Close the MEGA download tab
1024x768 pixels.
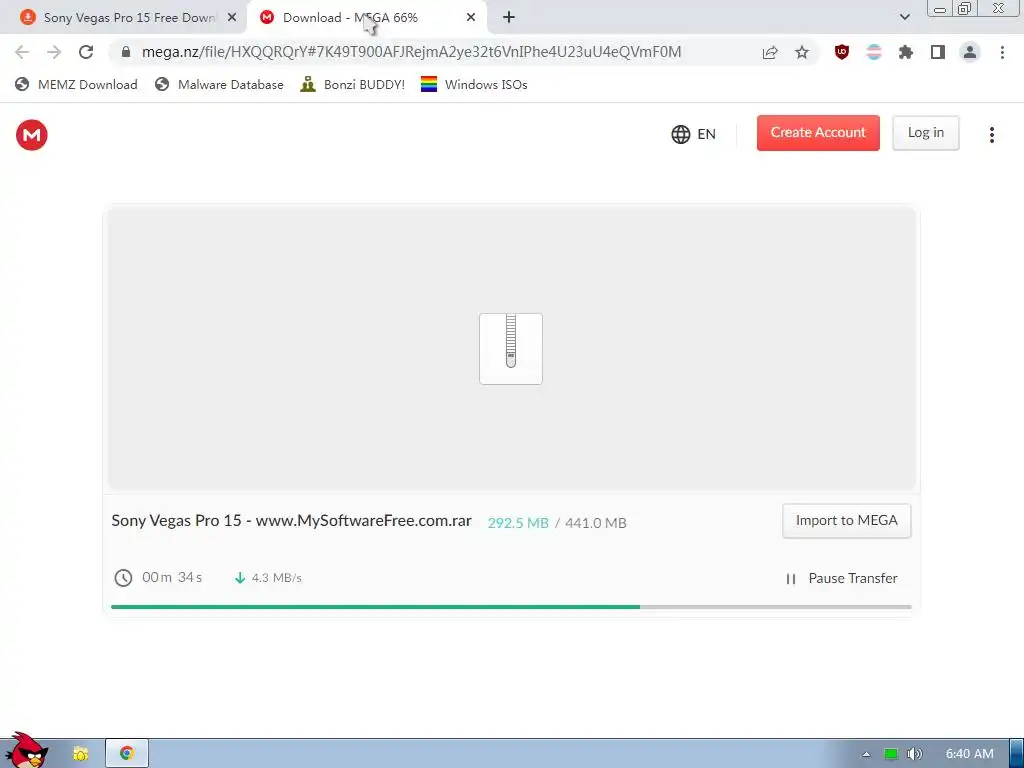click(x=471, y=18)
